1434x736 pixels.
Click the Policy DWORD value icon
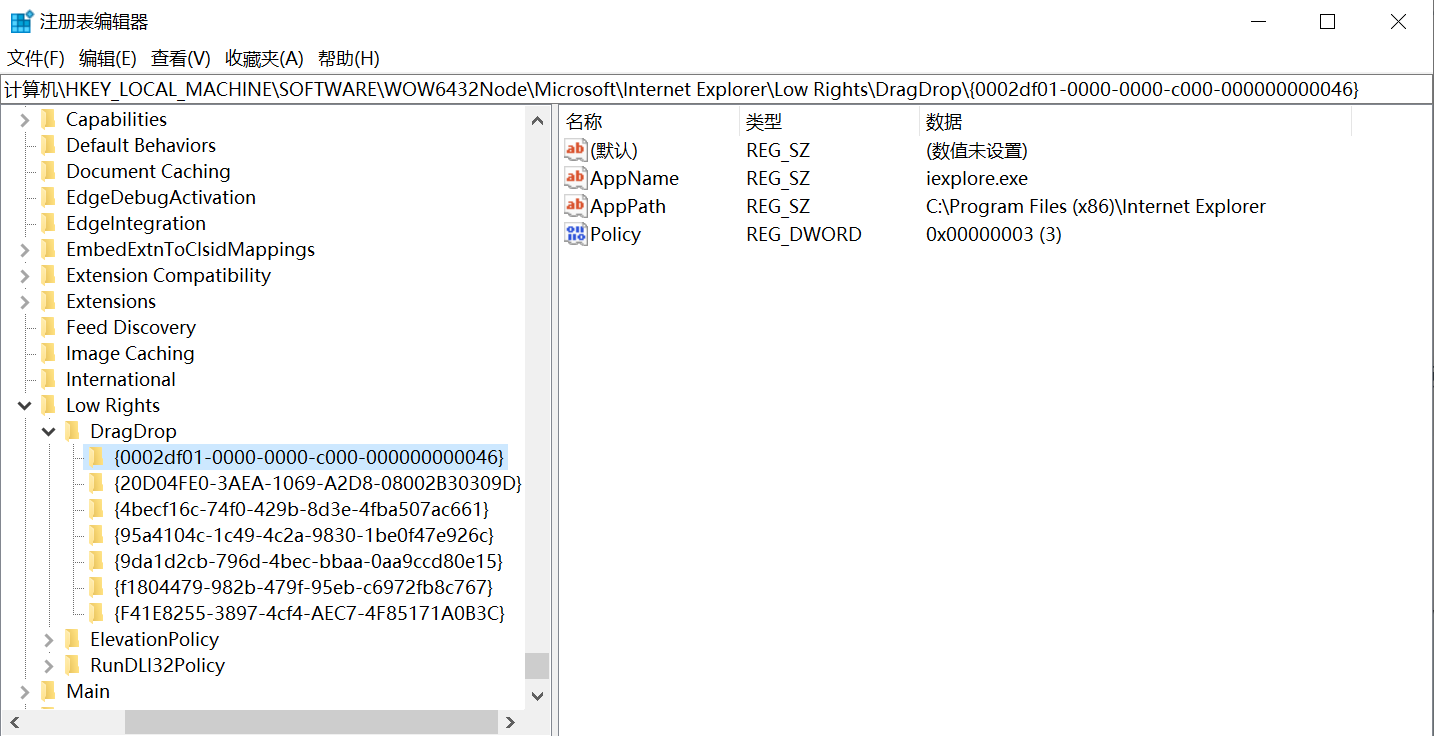(576, 234)
